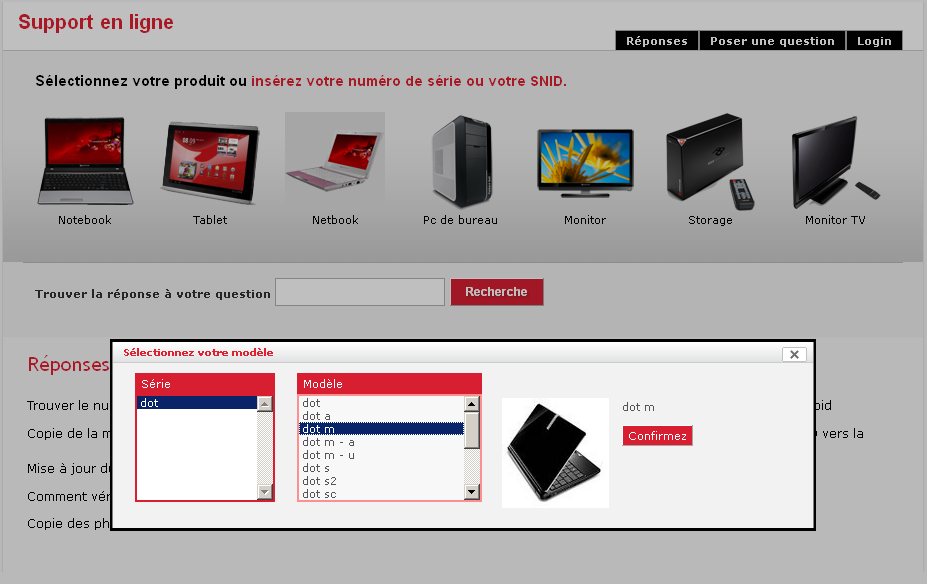
Task: Select the Notebook product image
Action: 85,161
